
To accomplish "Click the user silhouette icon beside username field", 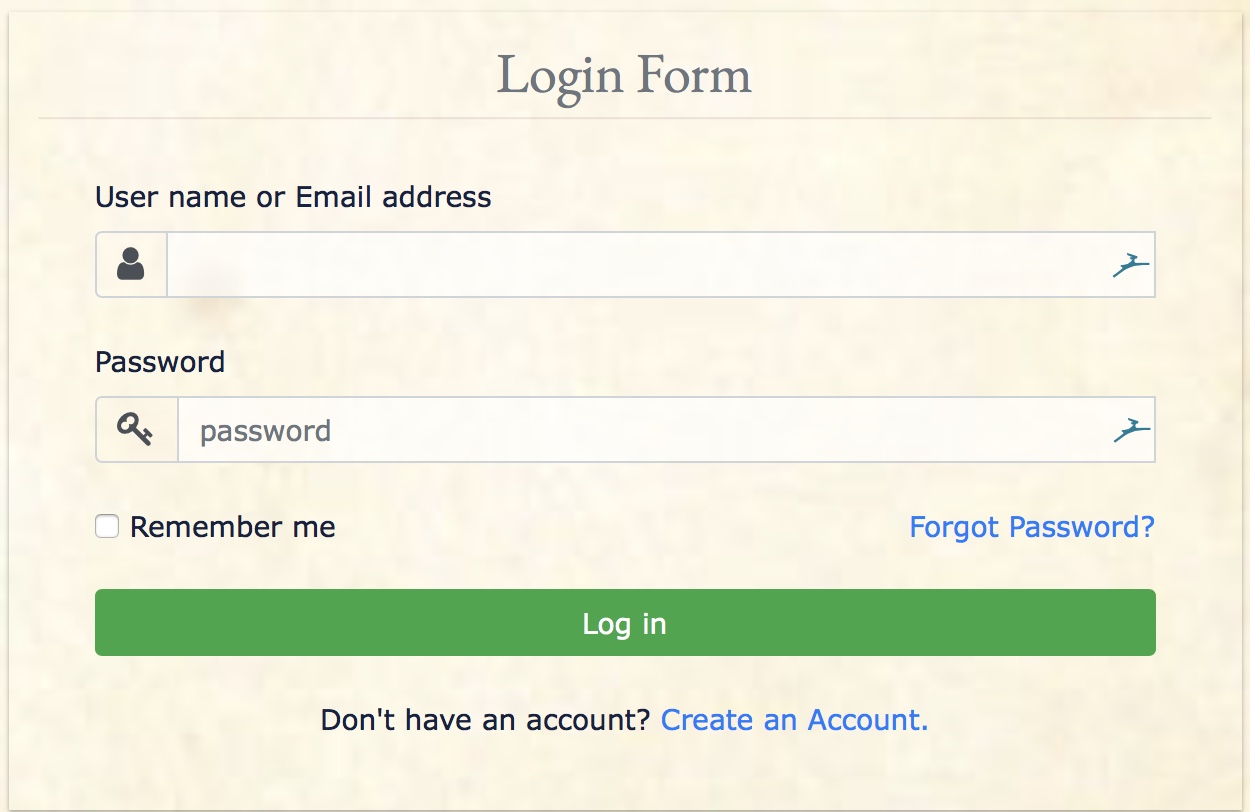I will pyautogui.click(x=131, y=264).
